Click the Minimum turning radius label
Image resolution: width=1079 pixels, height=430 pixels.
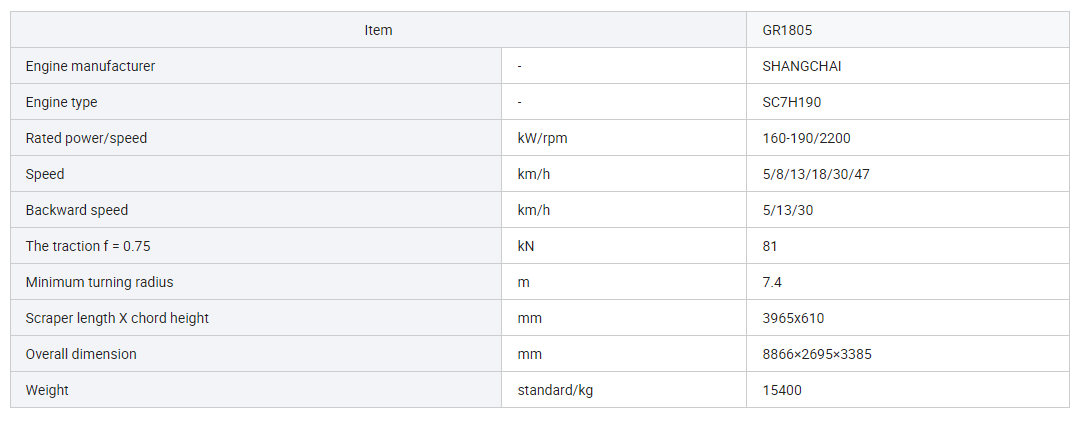tap(99, 282)
